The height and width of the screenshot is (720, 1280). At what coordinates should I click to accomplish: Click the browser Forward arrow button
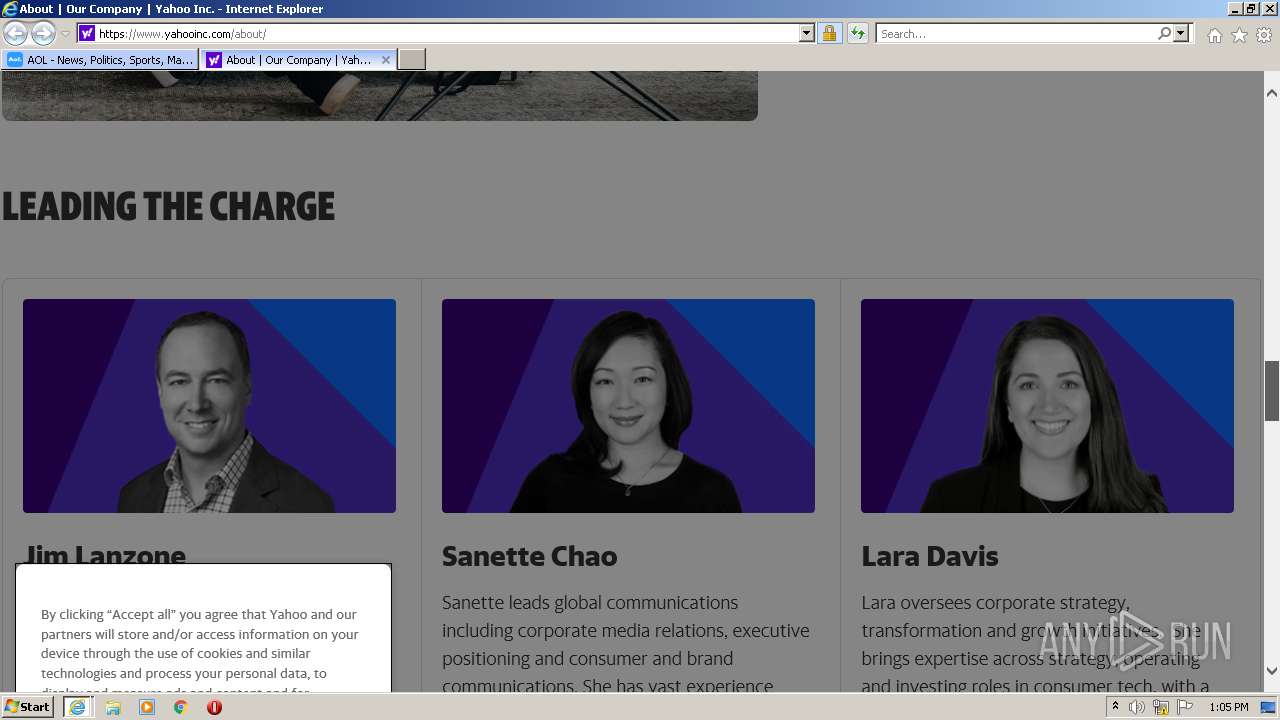(43, 33)
